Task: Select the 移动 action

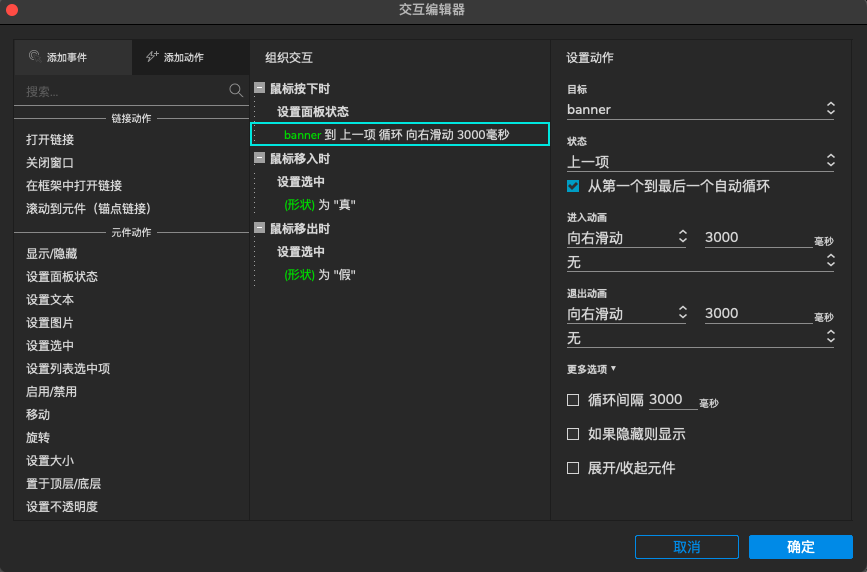Action: 38,414
